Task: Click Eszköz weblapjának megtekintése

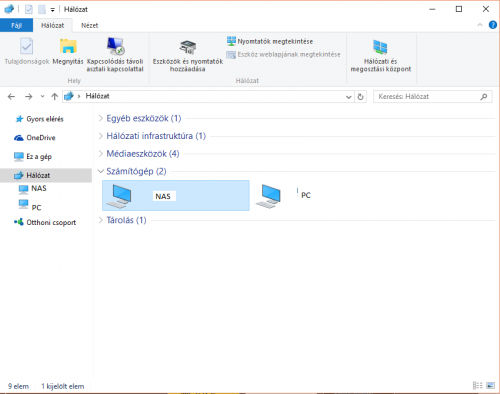Action: coord(283,54)
